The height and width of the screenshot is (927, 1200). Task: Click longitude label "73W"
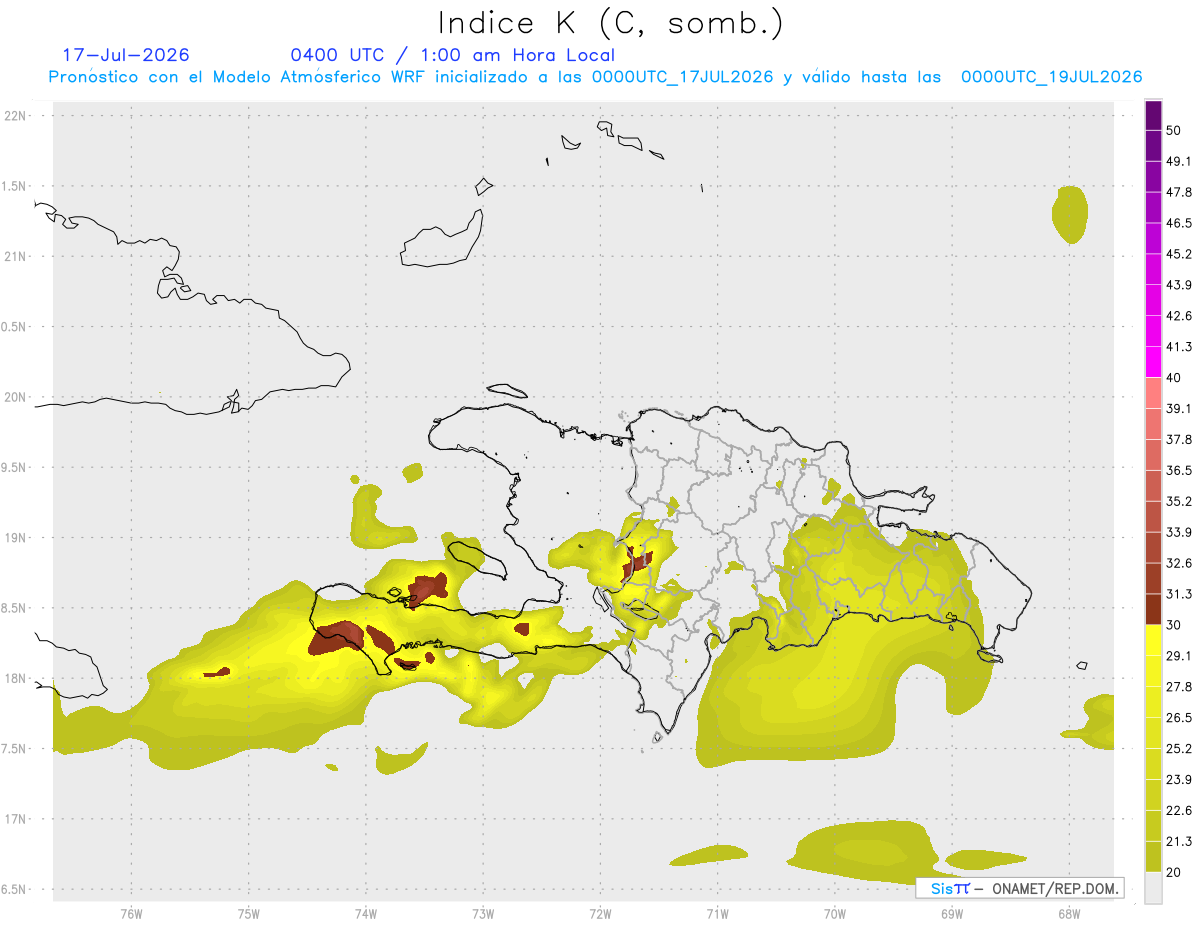pyautogui.click(x=483, y=913)
